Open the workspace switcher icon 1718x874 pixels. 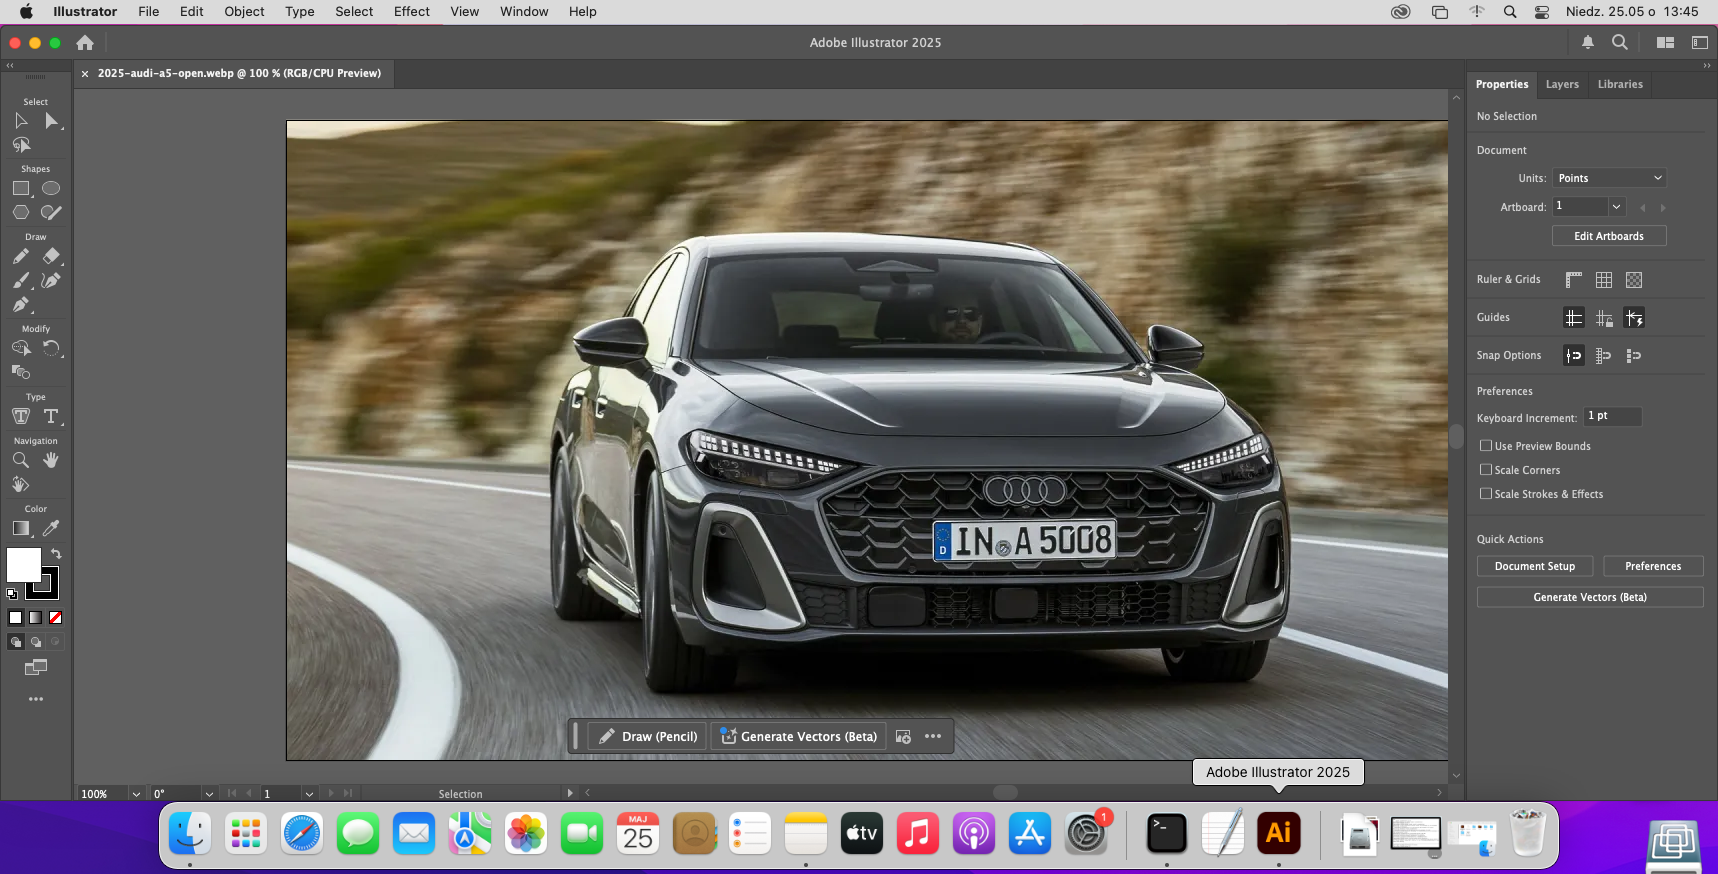coord(1699,42)
